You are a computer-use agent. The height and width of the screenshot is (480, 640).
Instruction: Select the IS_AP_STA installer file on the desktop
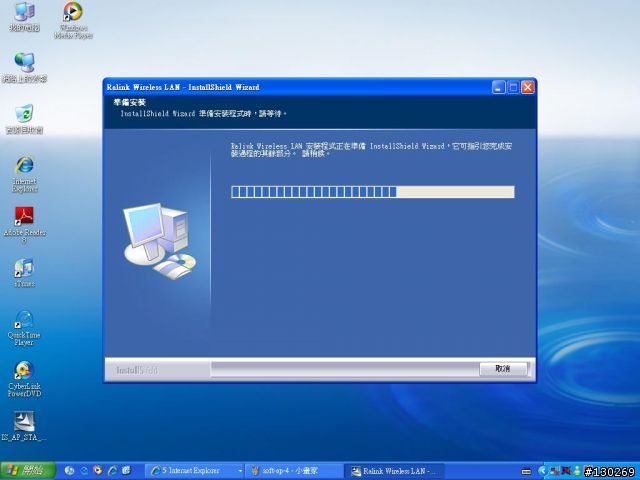pos(24,427)
